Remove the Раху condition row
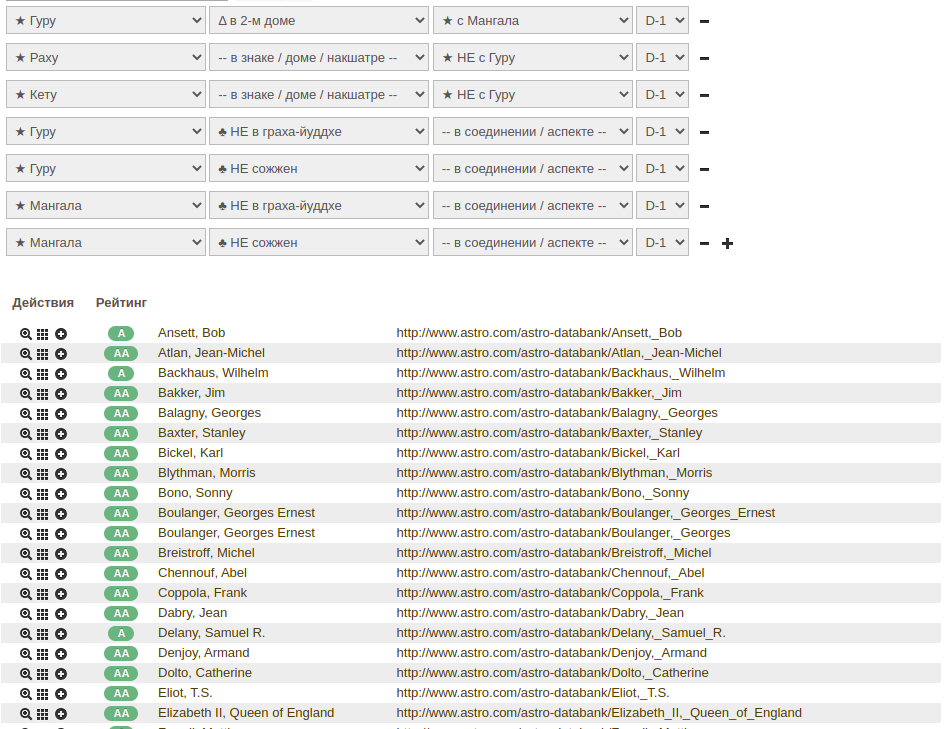The height and width of the screenshot is (729, 950). [704, 58]
